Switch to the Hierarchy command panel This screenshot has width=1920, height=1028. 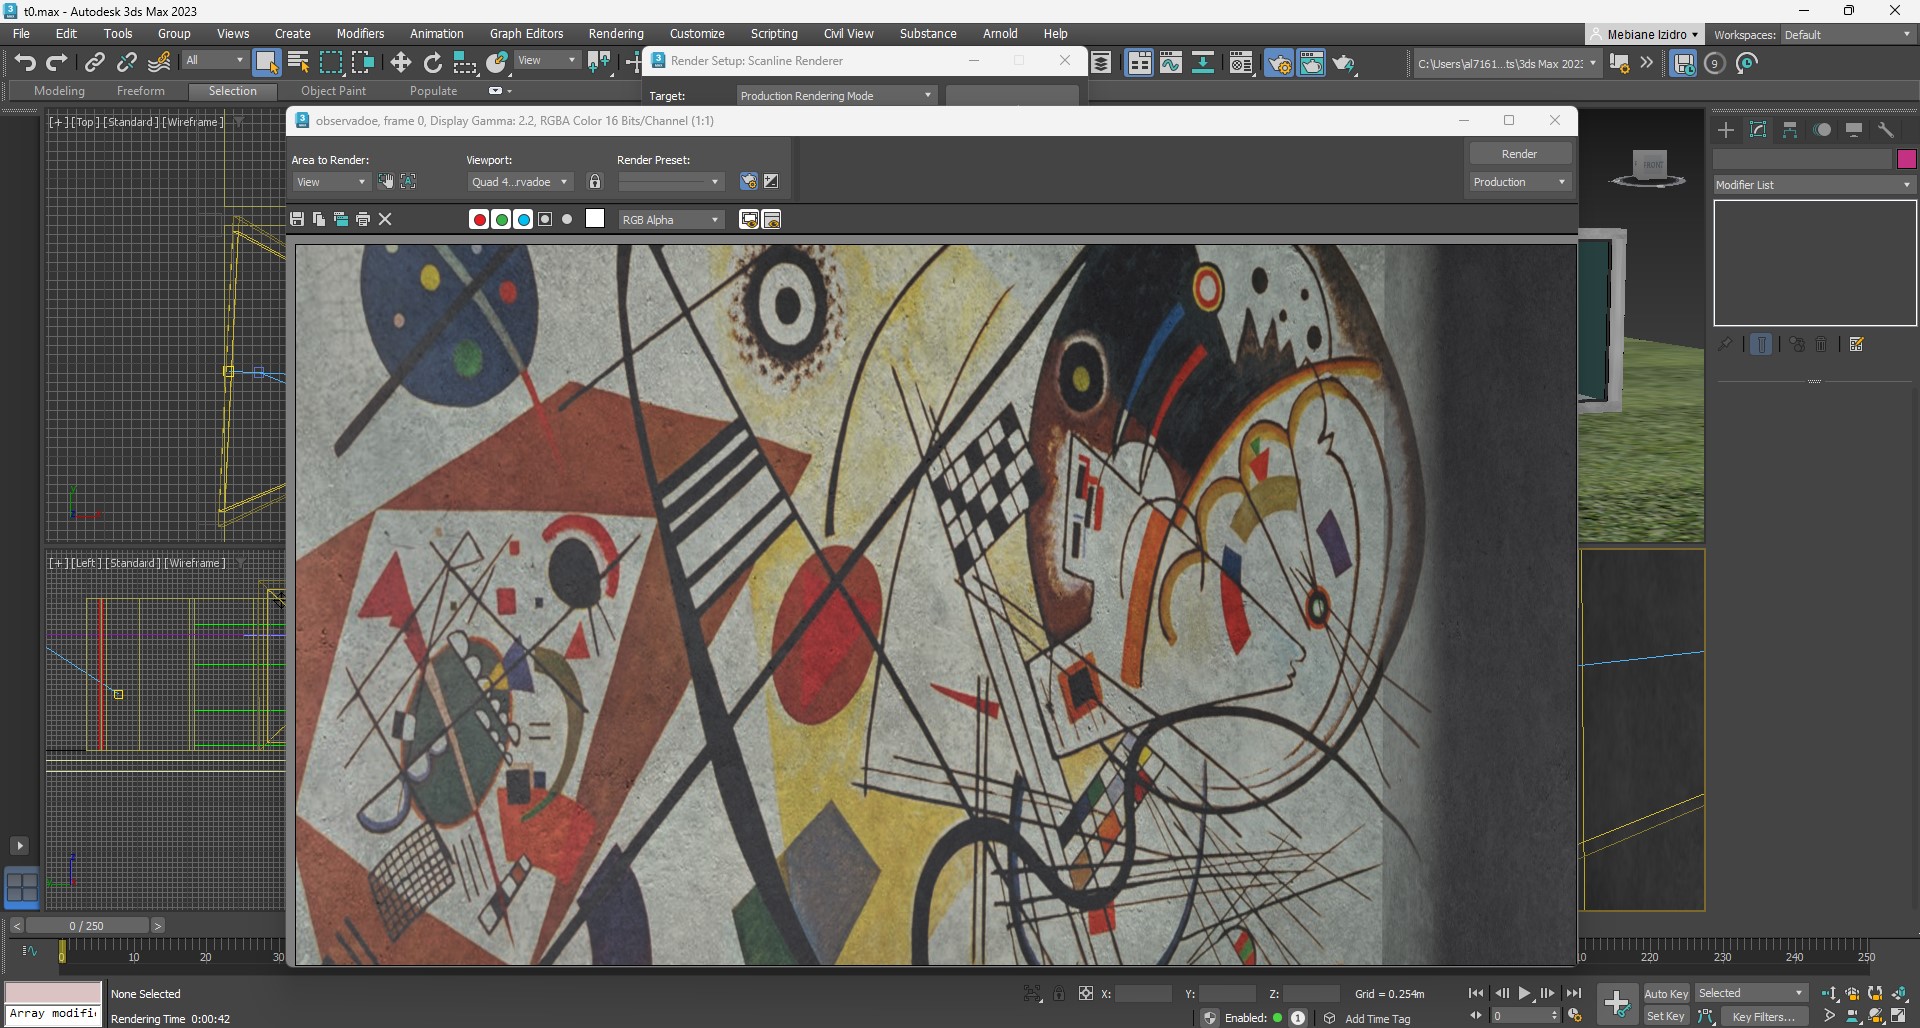(1790, 130)
